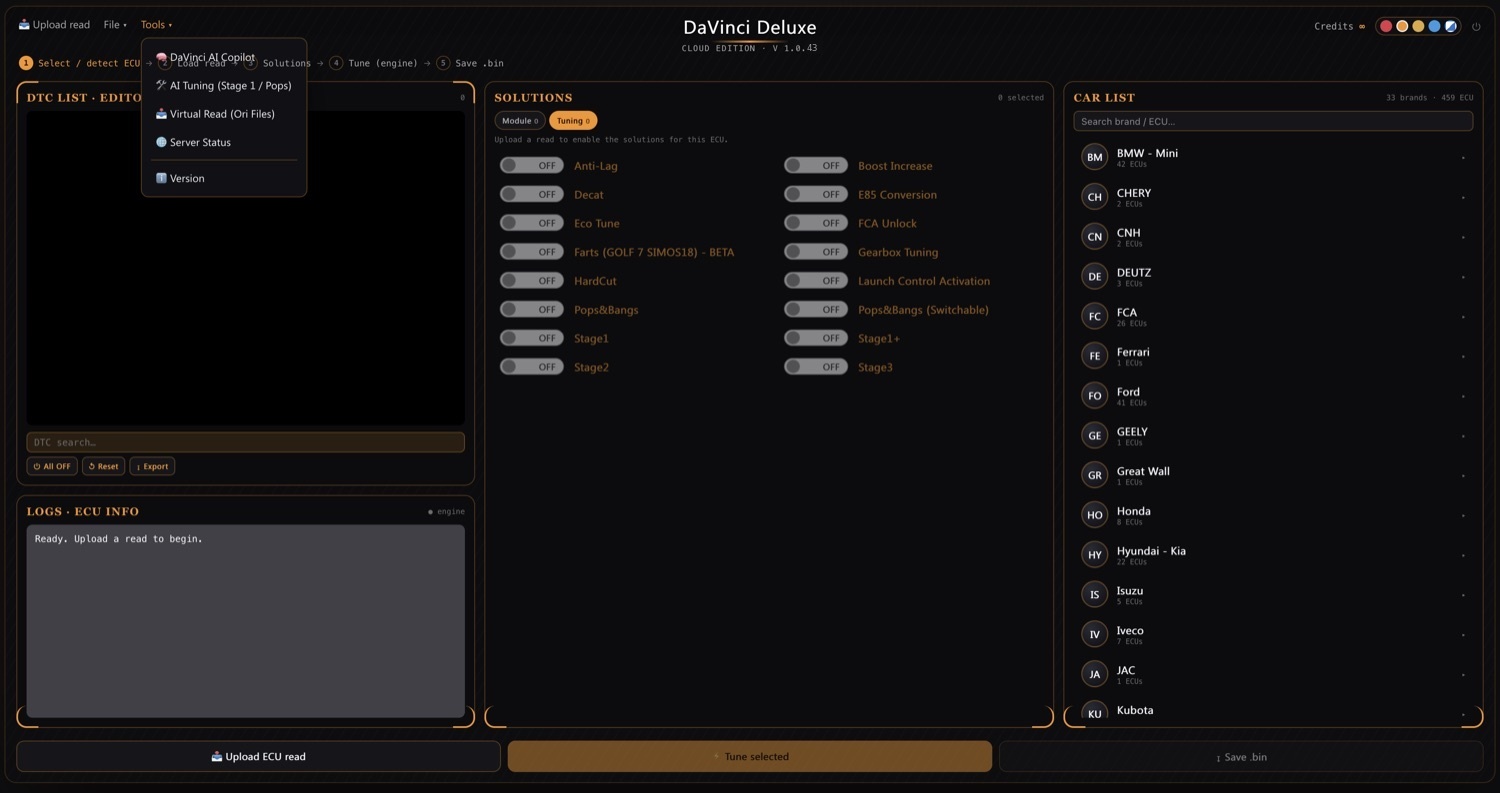The image size is (1500, 793).
Task: Click the FC avatar for FCA
Action: click(1095, 316)
